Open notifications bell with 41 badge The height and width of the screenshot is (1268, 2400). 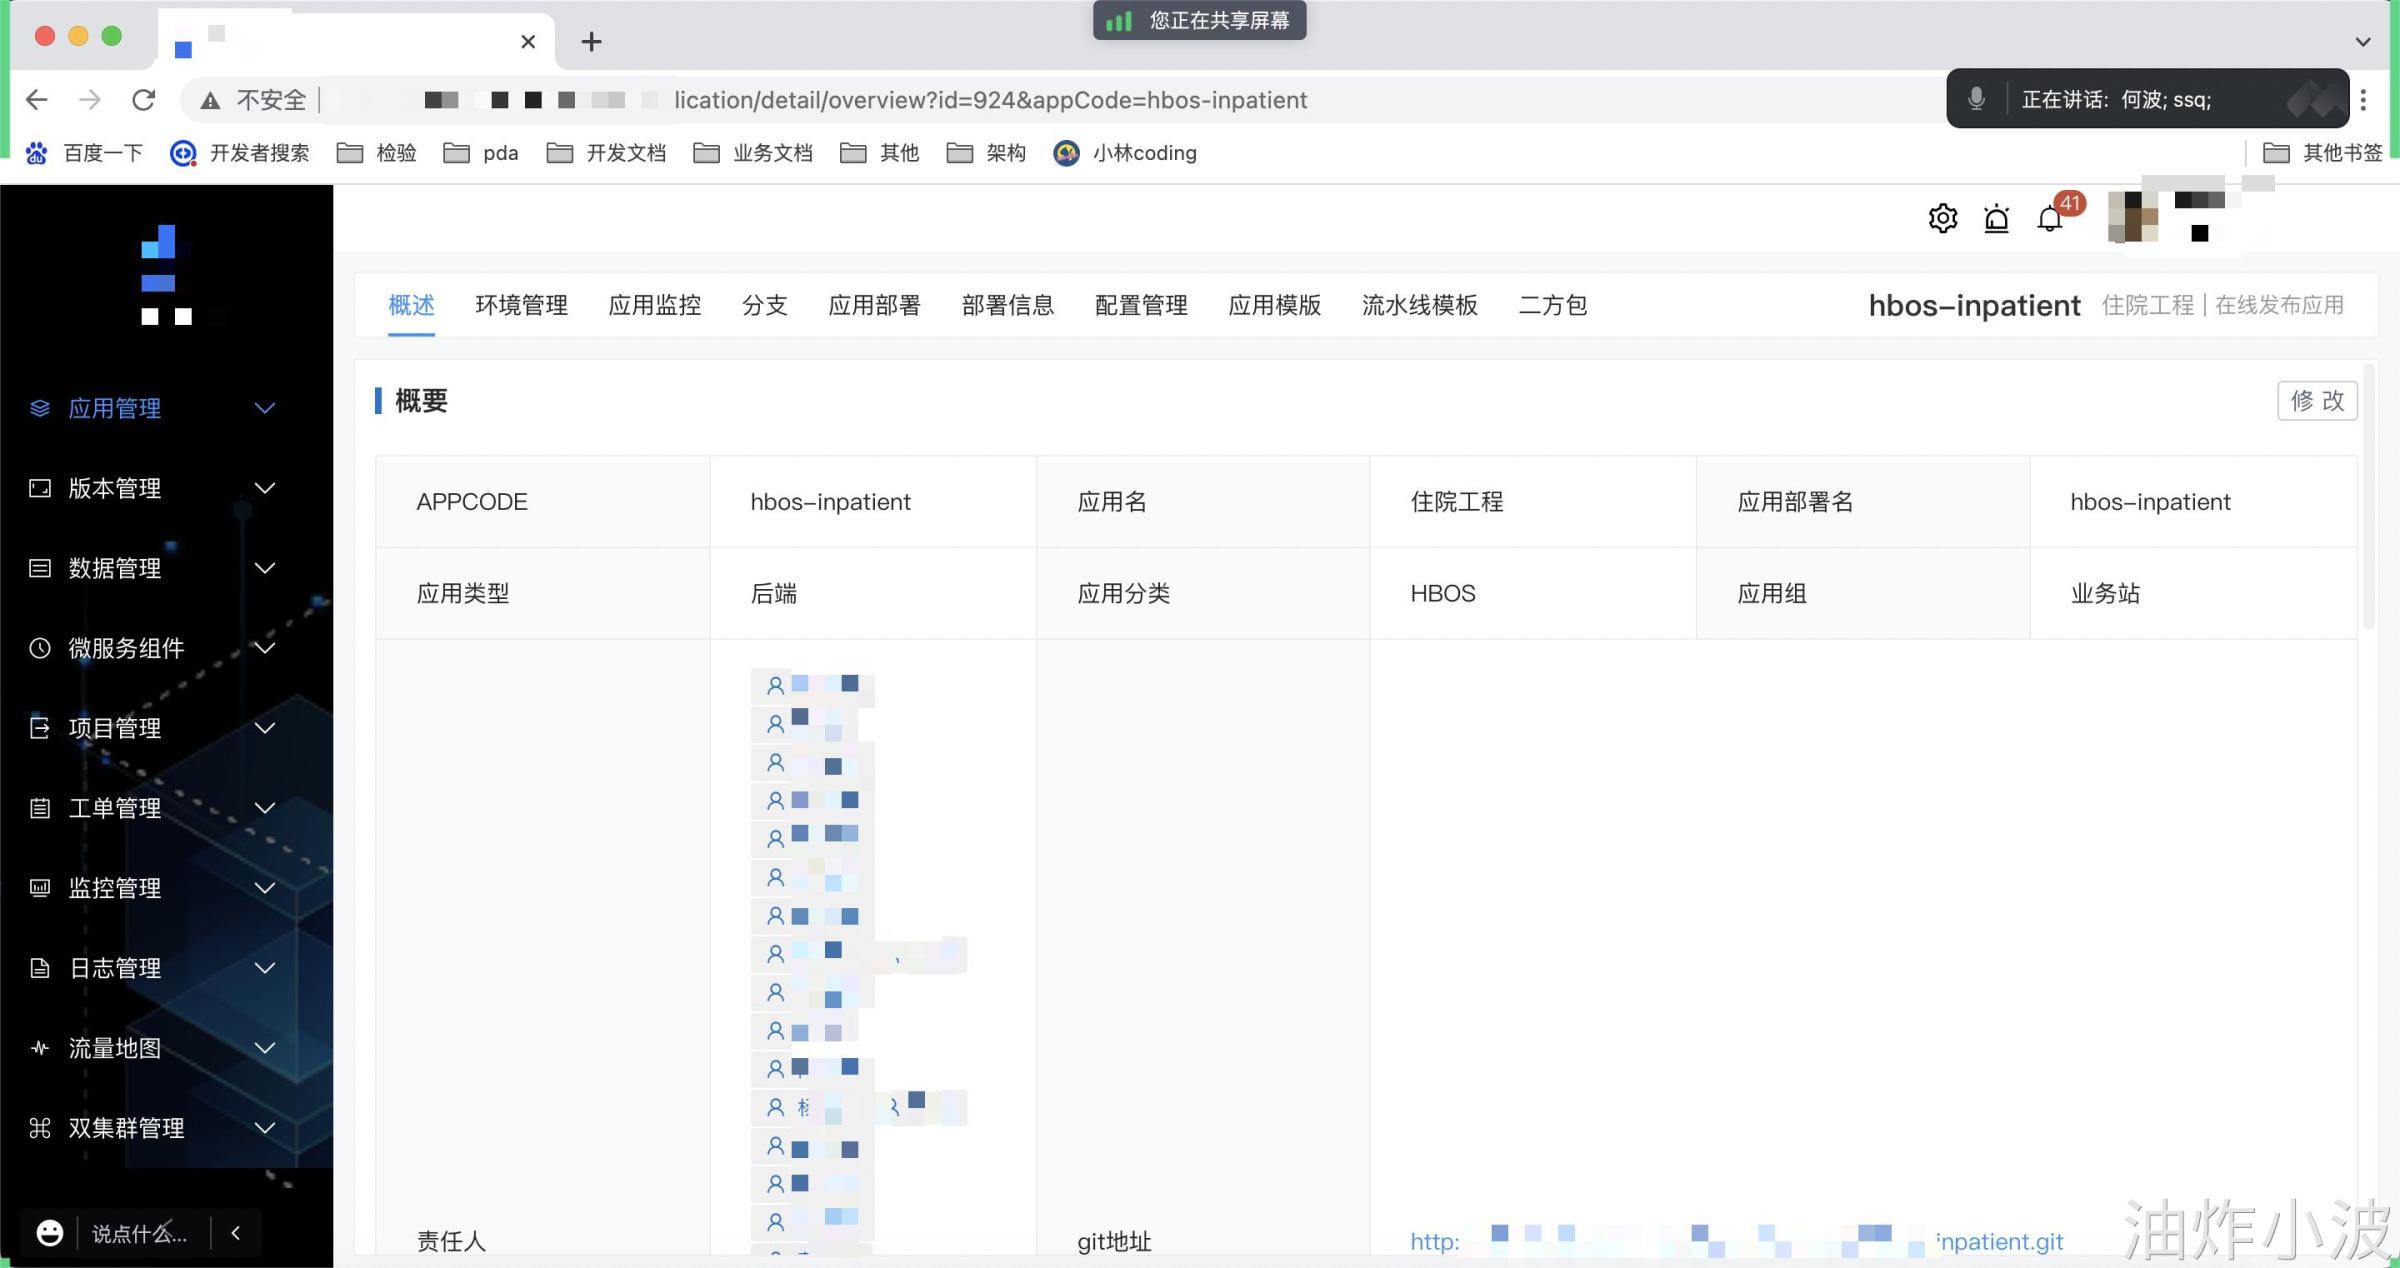pos(2050,218)
